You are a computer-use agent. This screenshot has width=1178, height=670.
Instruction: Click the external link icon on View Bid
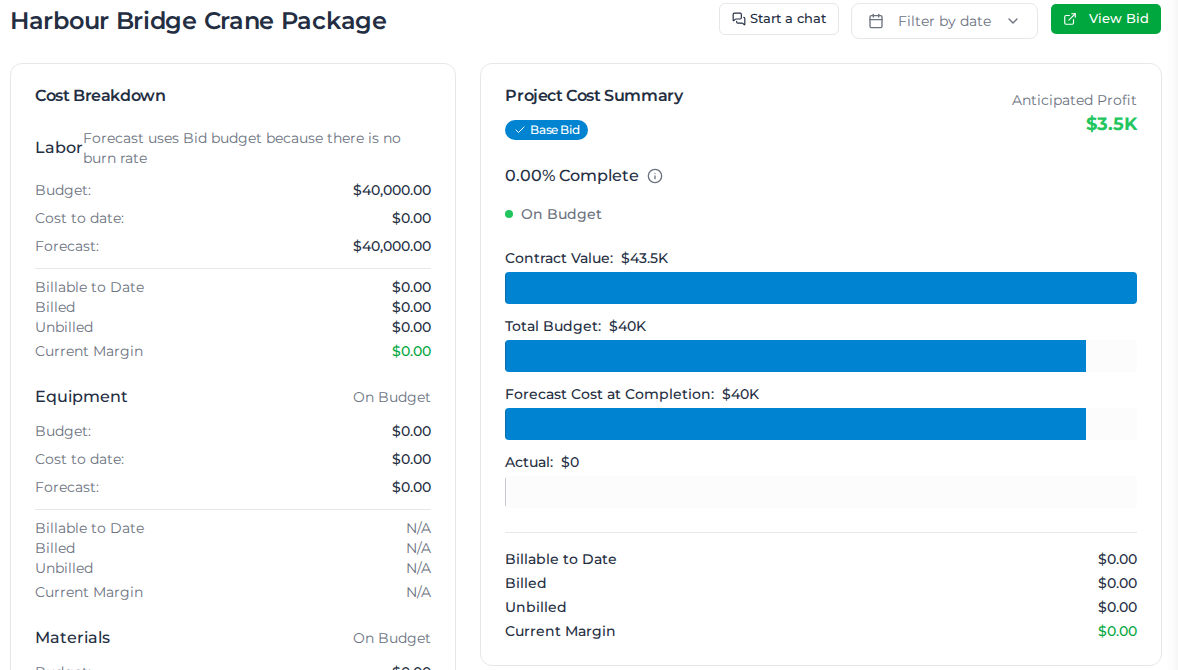coord(1070,19)
